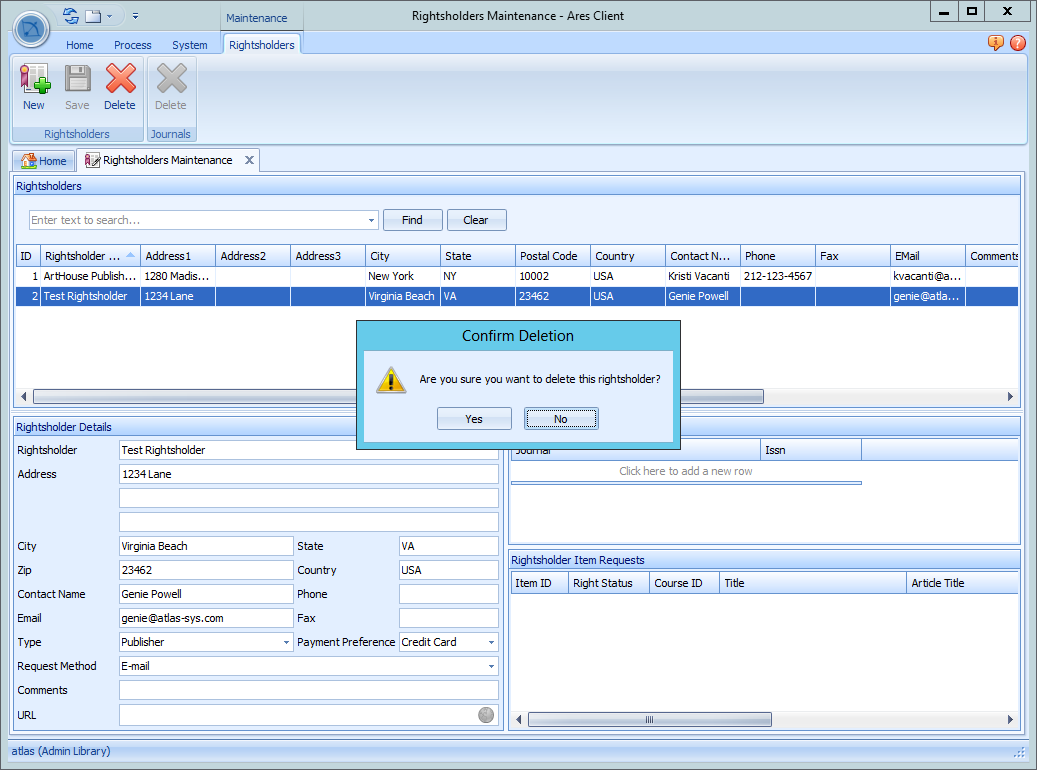Open the Type dropdown showing Publisher

[x=286, y=642]
